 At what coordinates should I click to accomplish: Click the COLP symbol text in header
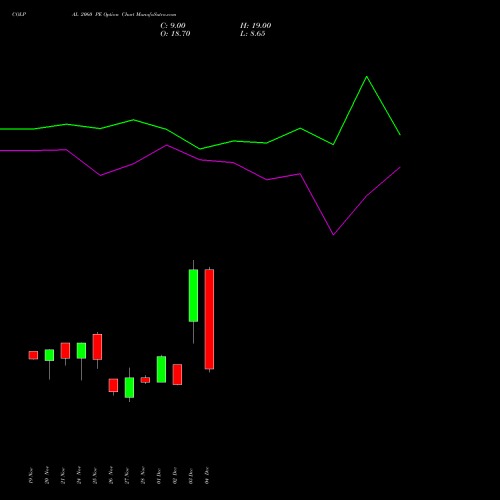click(19, 15)
